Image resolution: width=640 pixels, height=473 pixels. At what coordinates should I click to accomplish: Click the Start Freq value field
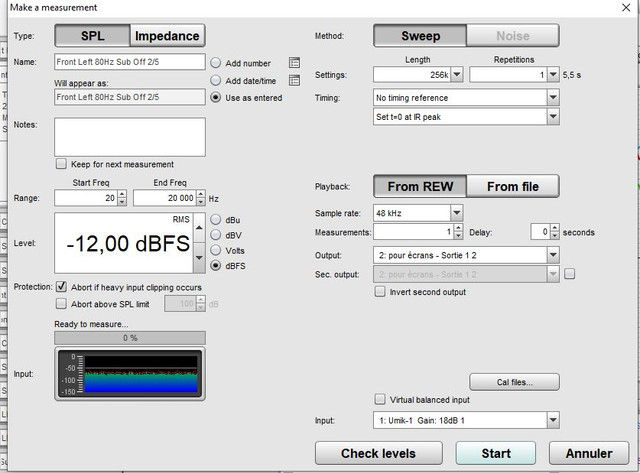[86, 198]
